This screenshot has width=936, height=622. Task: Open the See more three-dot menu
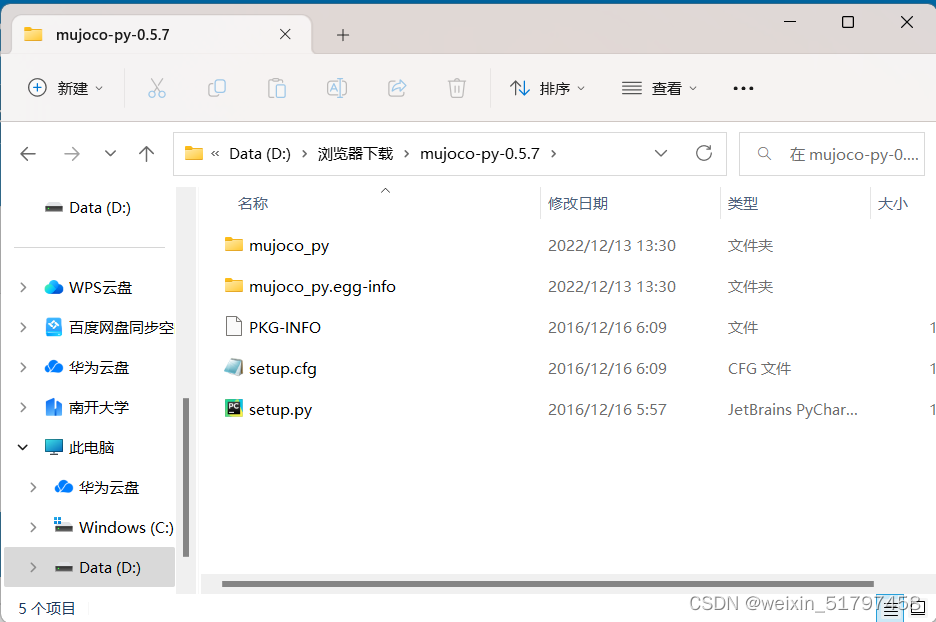743,88
